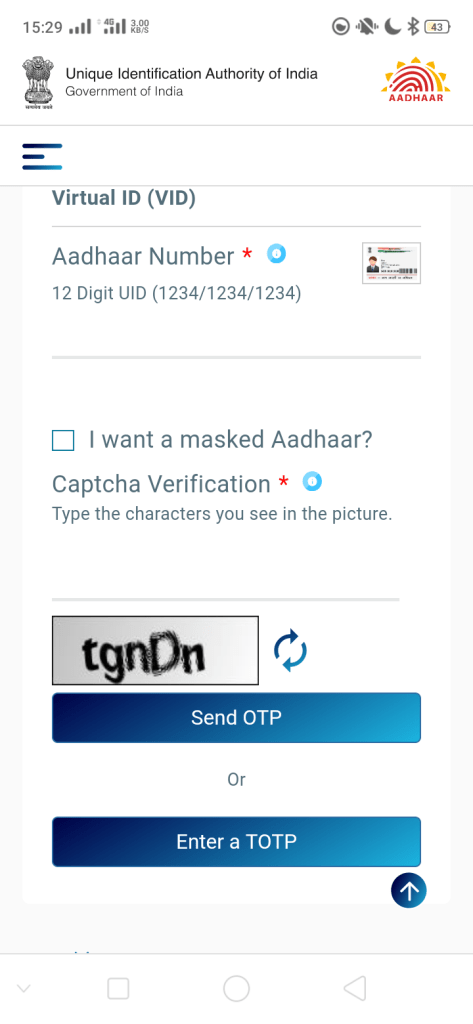Viewport: 473px width, 1024px height.
Task: Click the Government of India emblem
Action: coord(38,82)
